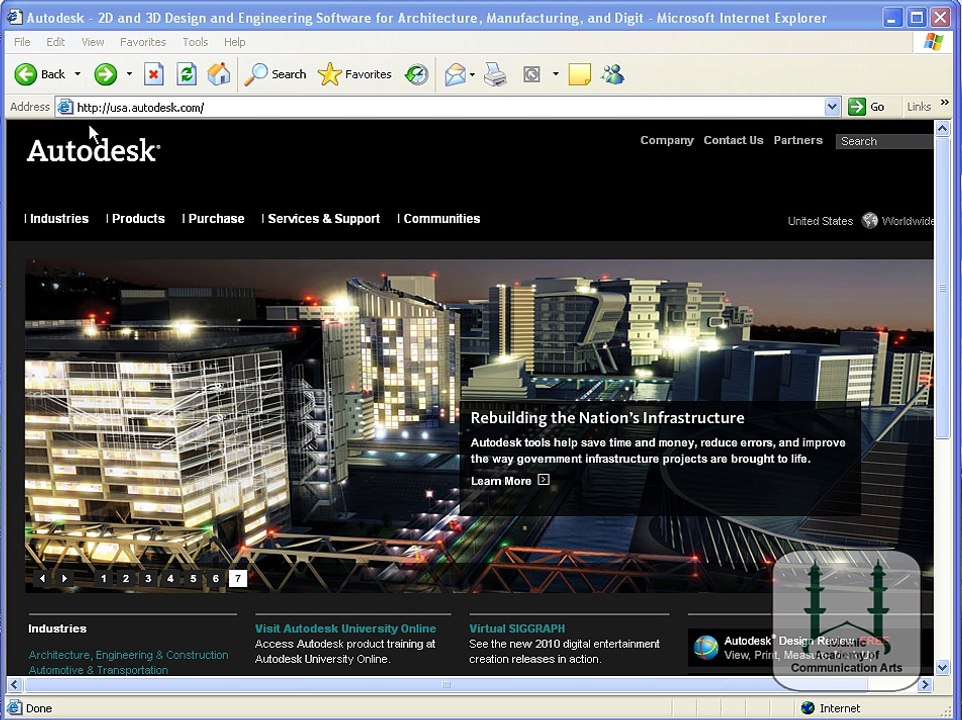Click the address bar URL field
The height and width of the screenshot is (720, 962).
[x=448, y=107]
